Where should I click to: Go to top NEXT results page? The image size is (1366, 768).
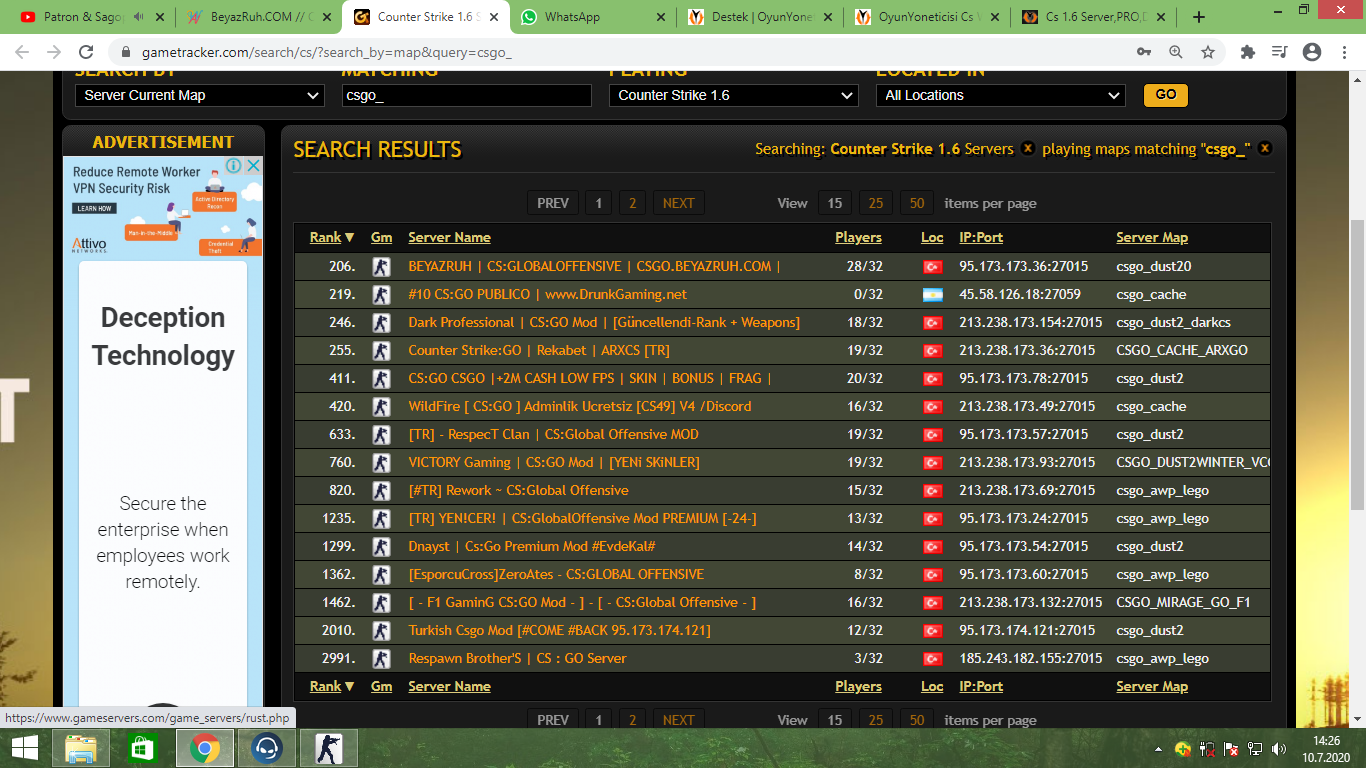click(x=678, y=203)
